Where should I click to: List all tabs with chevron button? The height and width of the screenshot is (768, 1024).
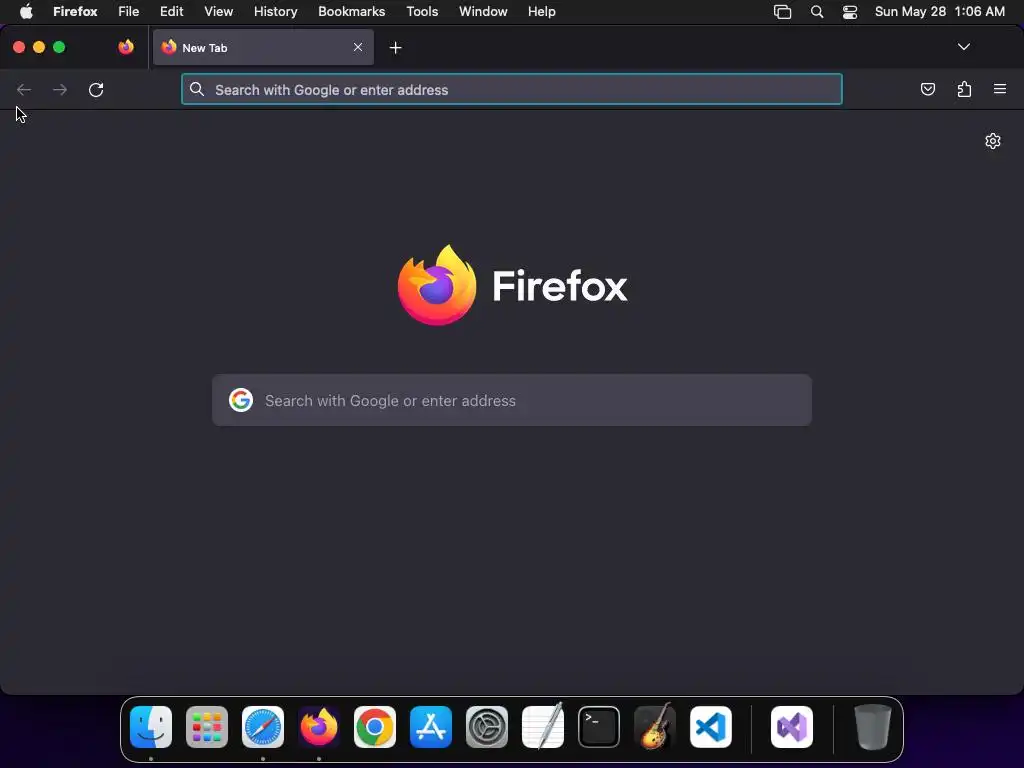(x=964, y=47)
